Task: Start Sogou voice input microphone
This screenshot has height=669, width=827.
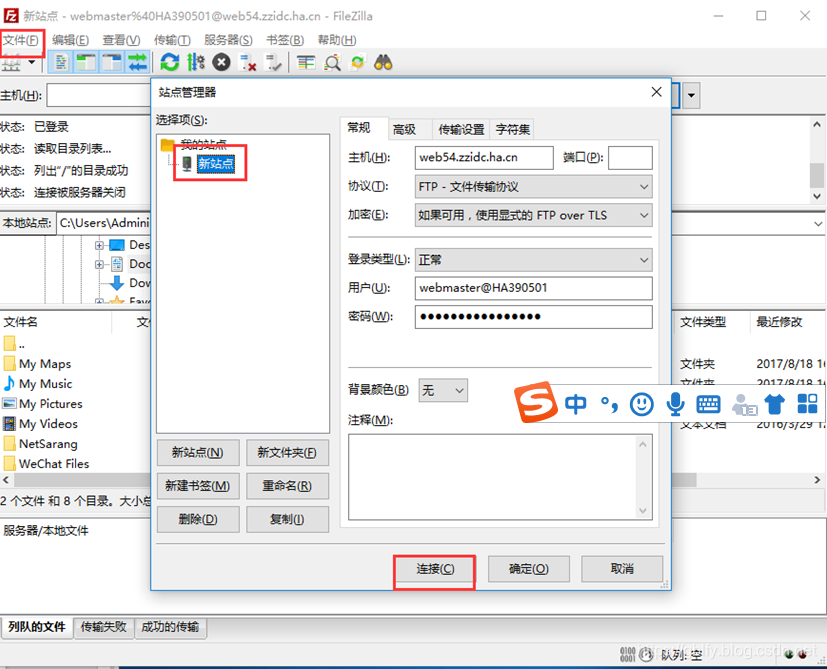Action: (675, 405)
